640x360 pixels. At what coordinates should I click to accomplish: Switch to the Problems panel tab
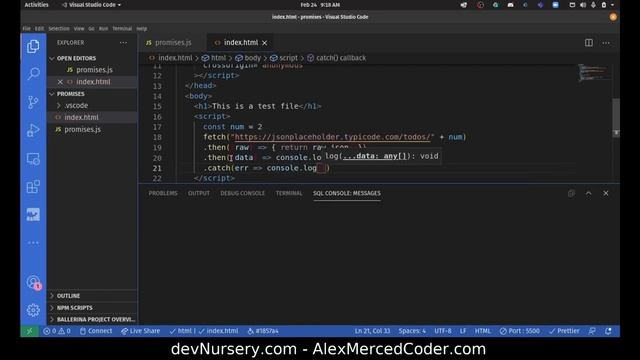(163, 193)
